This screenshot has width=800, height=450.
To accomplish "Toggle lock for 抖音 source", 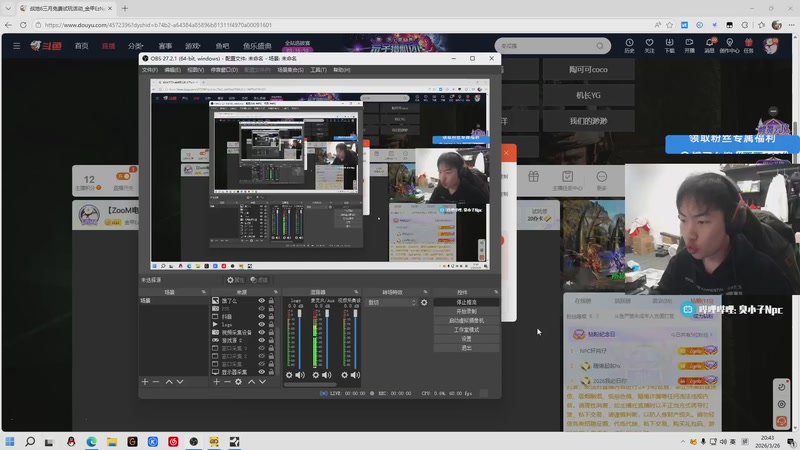I will tap(271, 316).
